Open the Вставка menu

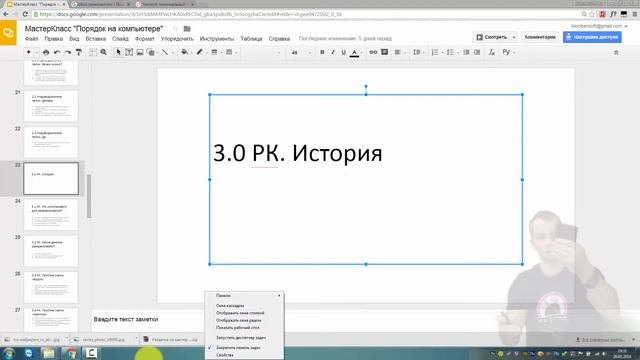coord(96,39)
